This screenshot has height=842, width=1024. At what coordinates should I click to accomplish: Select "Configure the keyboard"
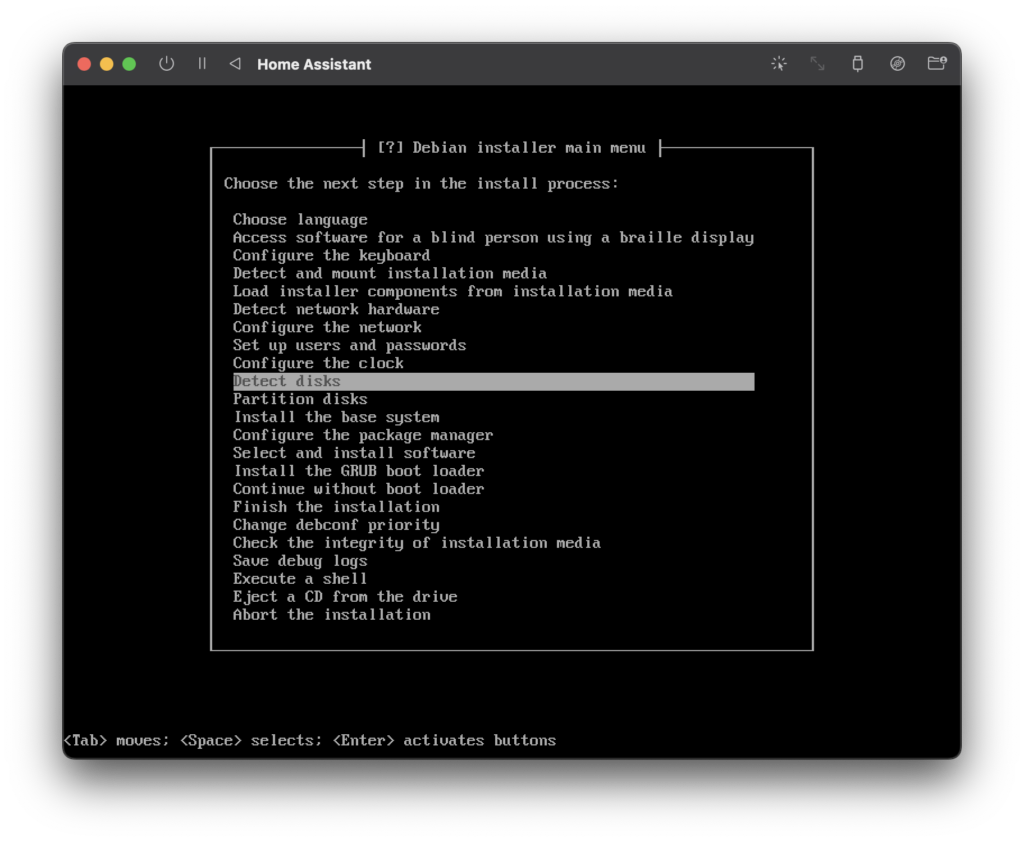point(494,255)
